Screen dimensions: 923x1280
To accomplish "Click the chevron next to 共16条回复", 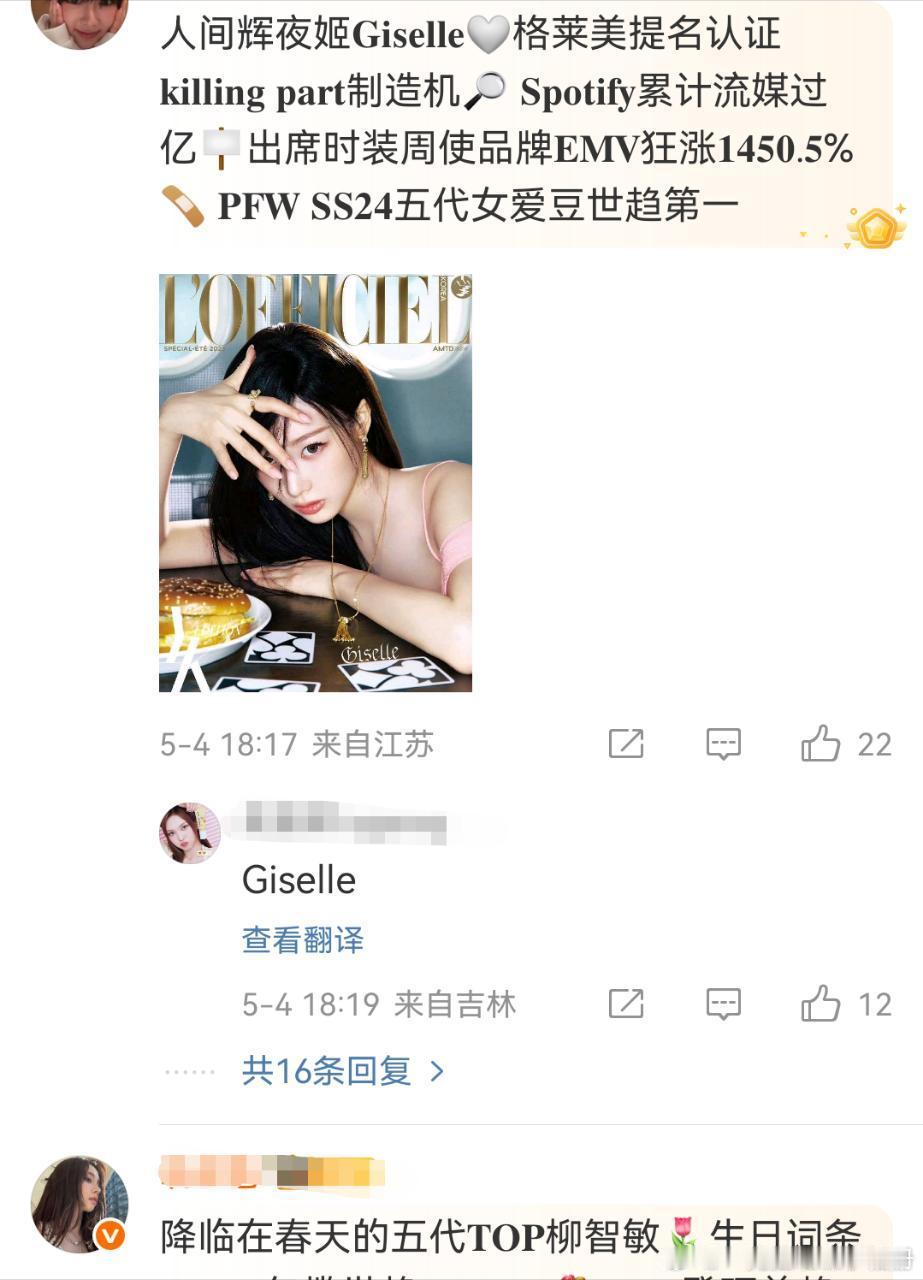I will click(x=436, y=1072).
